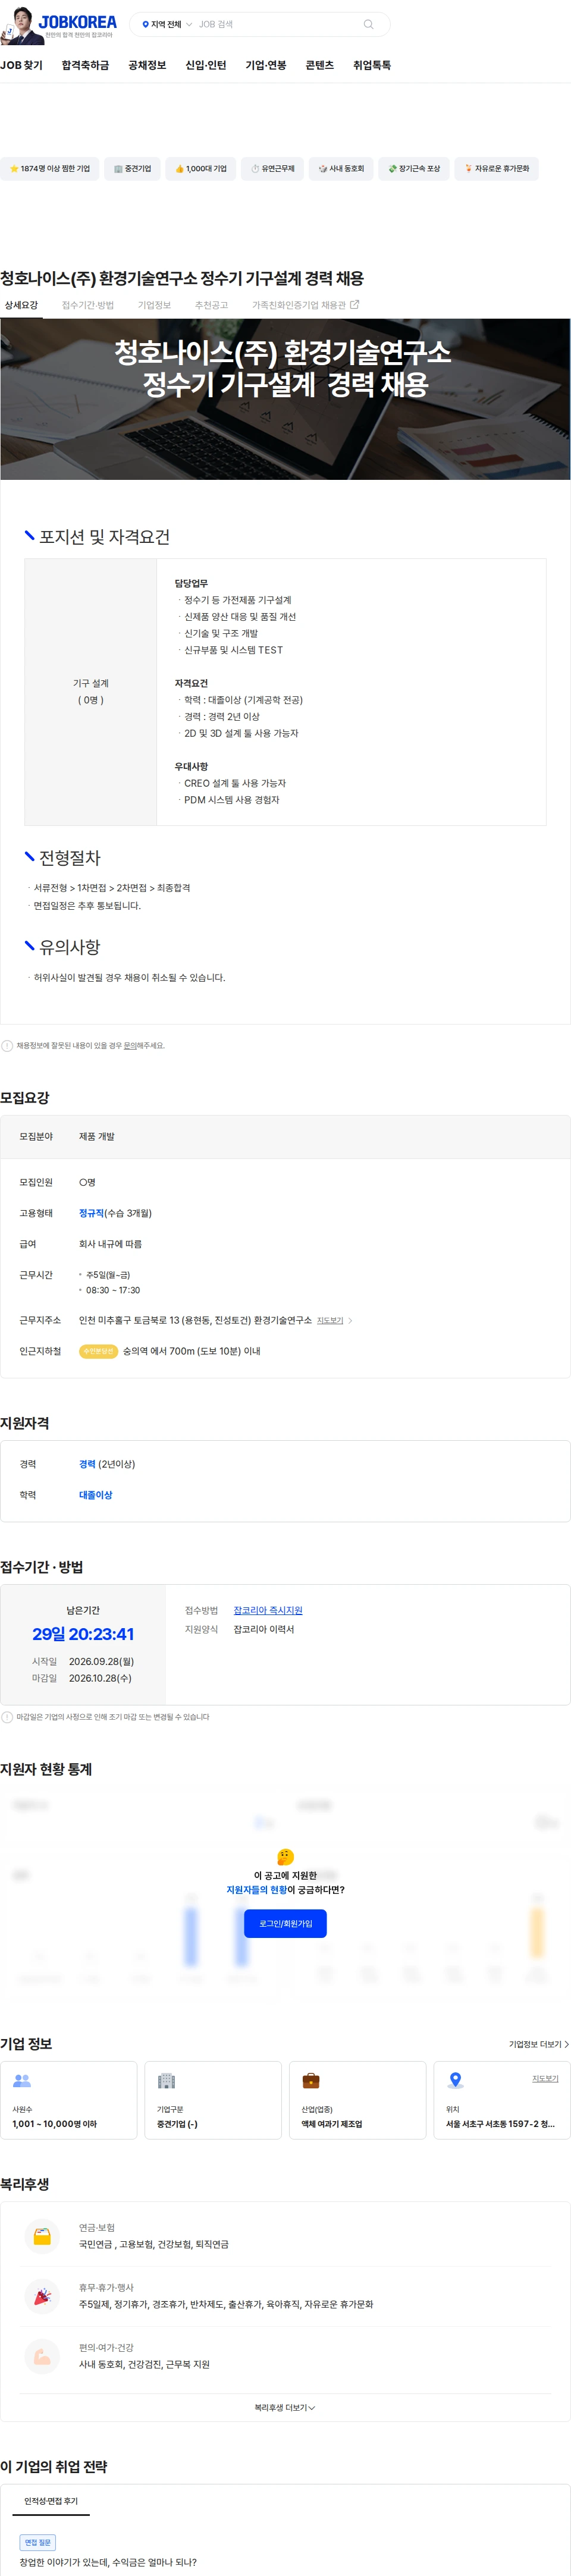Screen dimensions: 571x2576
Task: Open 지도보기 in the 위치 card
Action: [x=545, y=2078]
